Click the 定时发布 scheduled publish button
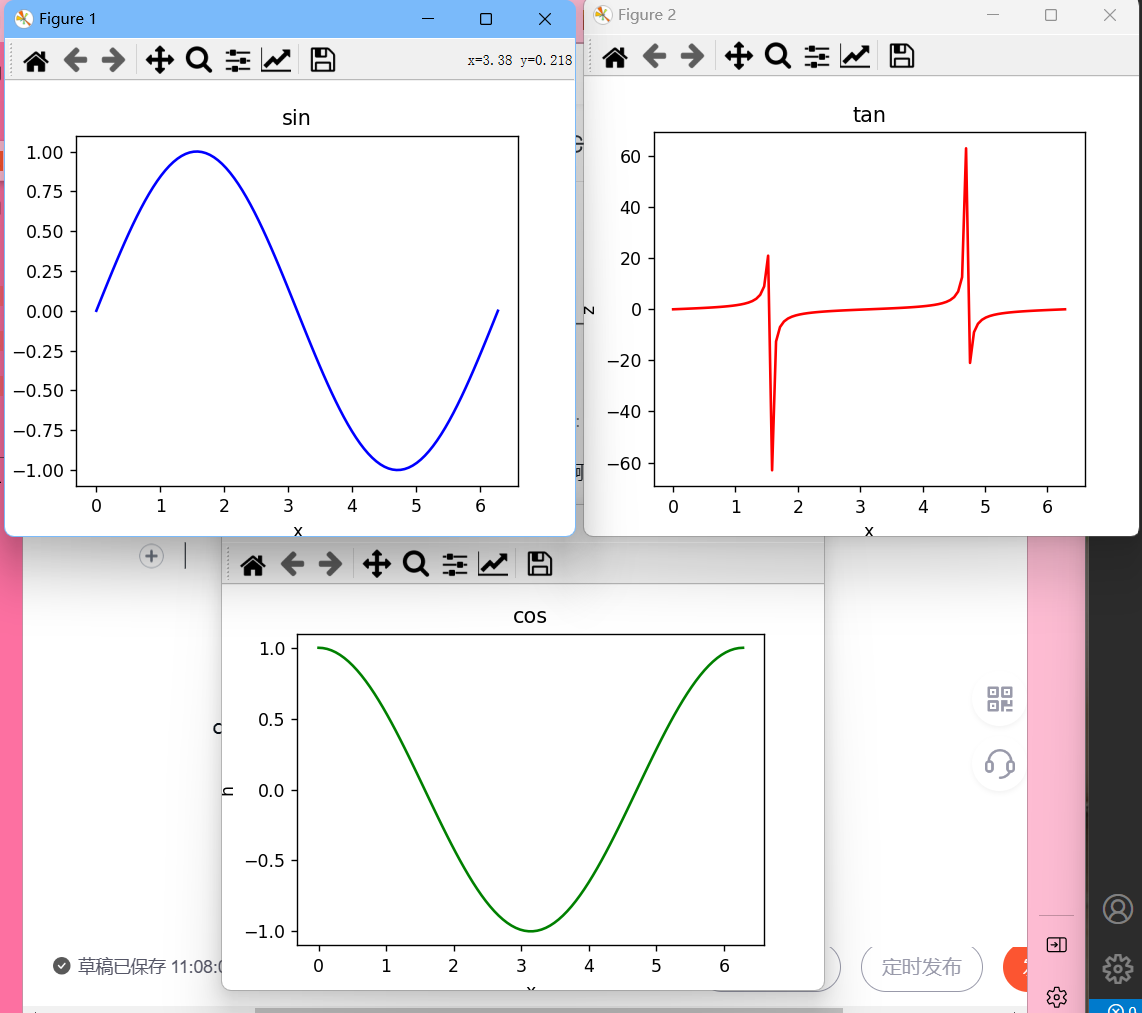The image size is (1142, 1013). coord(921,967)
